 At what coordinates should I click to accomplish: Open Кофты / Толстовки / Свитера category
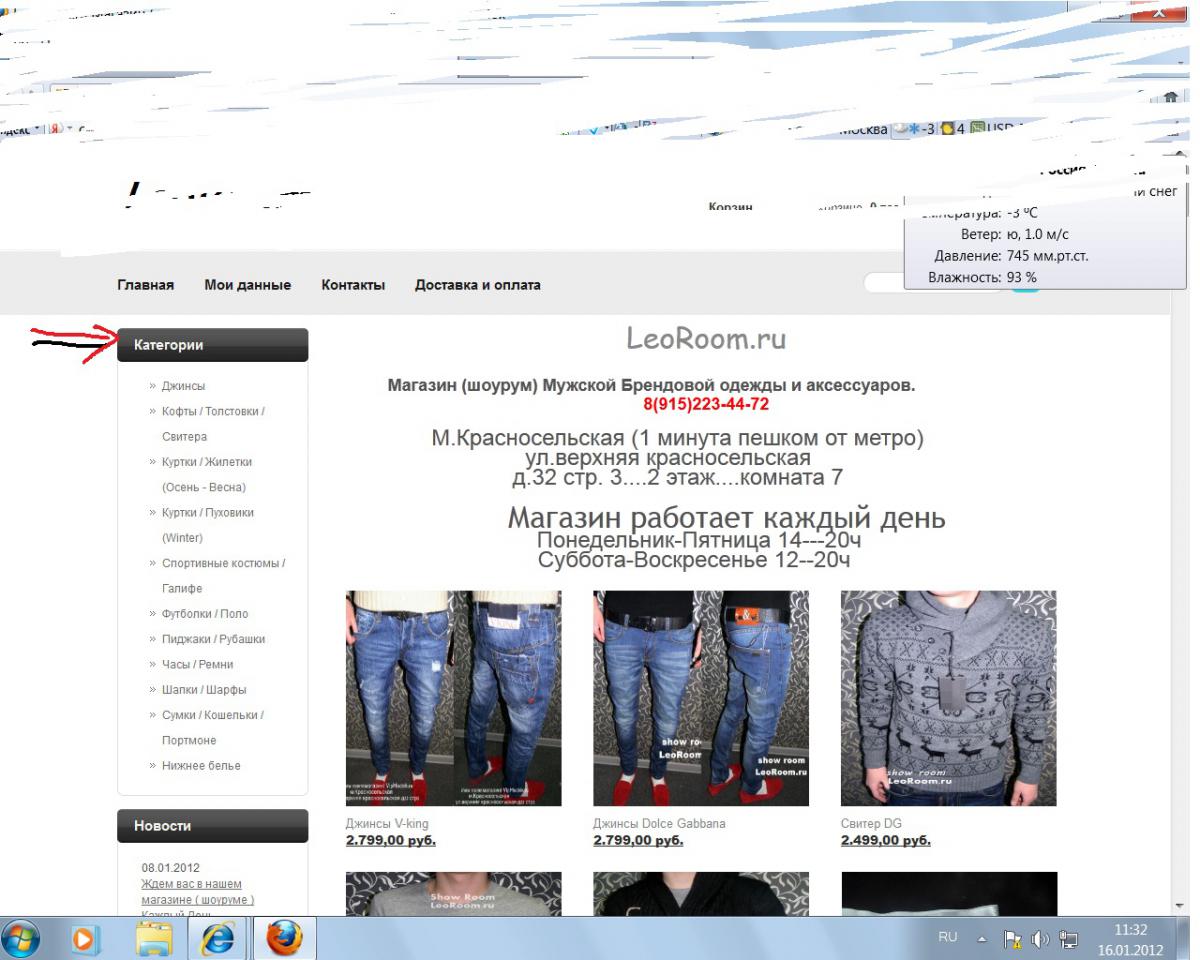pyautogui.click(x=213, y=424)
